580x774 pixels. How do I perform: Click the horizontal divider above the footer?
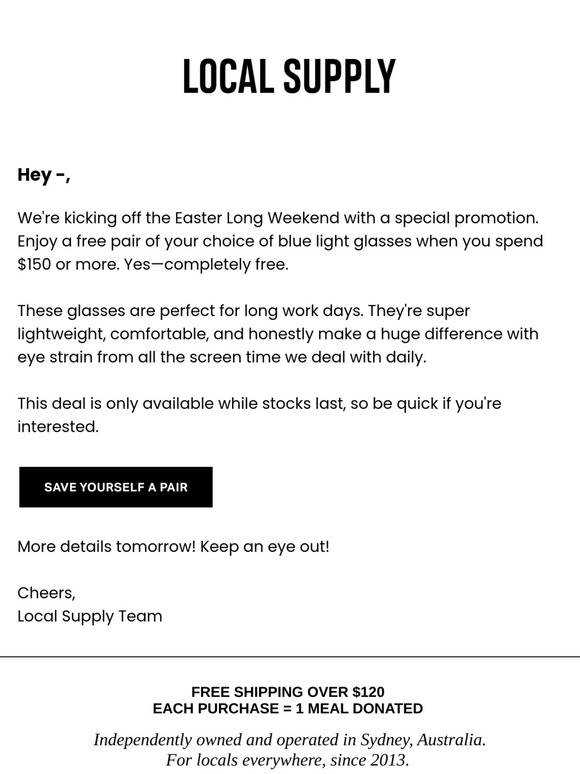(290, 657)
